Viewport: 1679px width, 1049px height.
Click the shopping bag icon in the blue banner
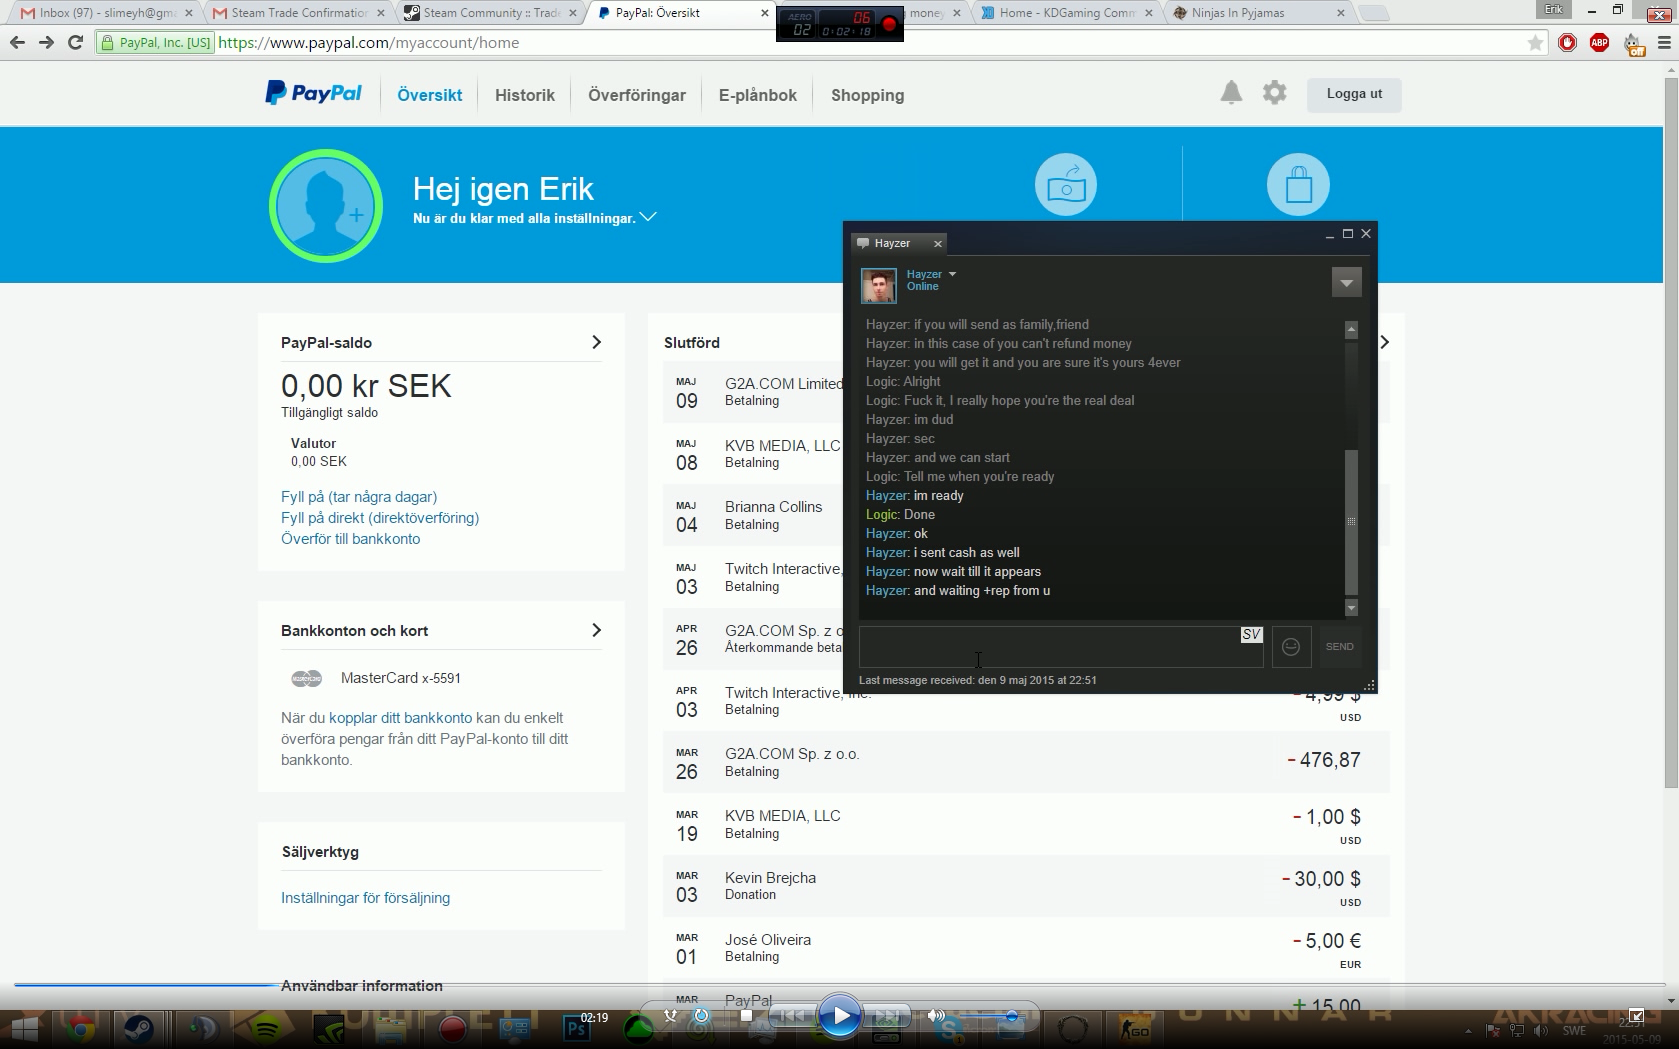[1298, 185]
